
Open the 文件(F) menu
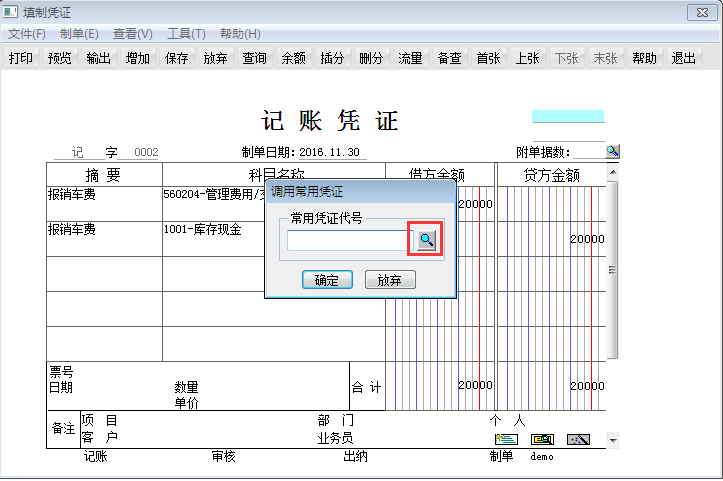(27, 34)
